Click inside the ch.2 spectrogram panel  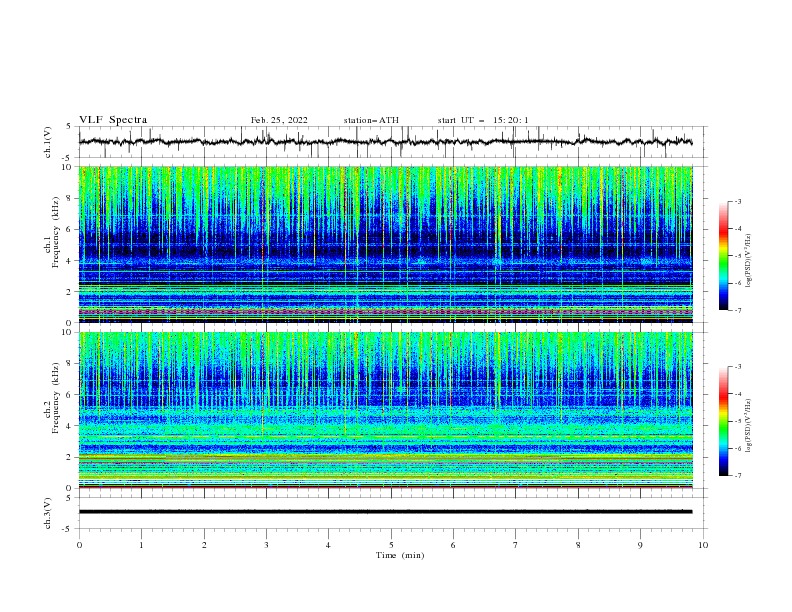click(385, 410)
